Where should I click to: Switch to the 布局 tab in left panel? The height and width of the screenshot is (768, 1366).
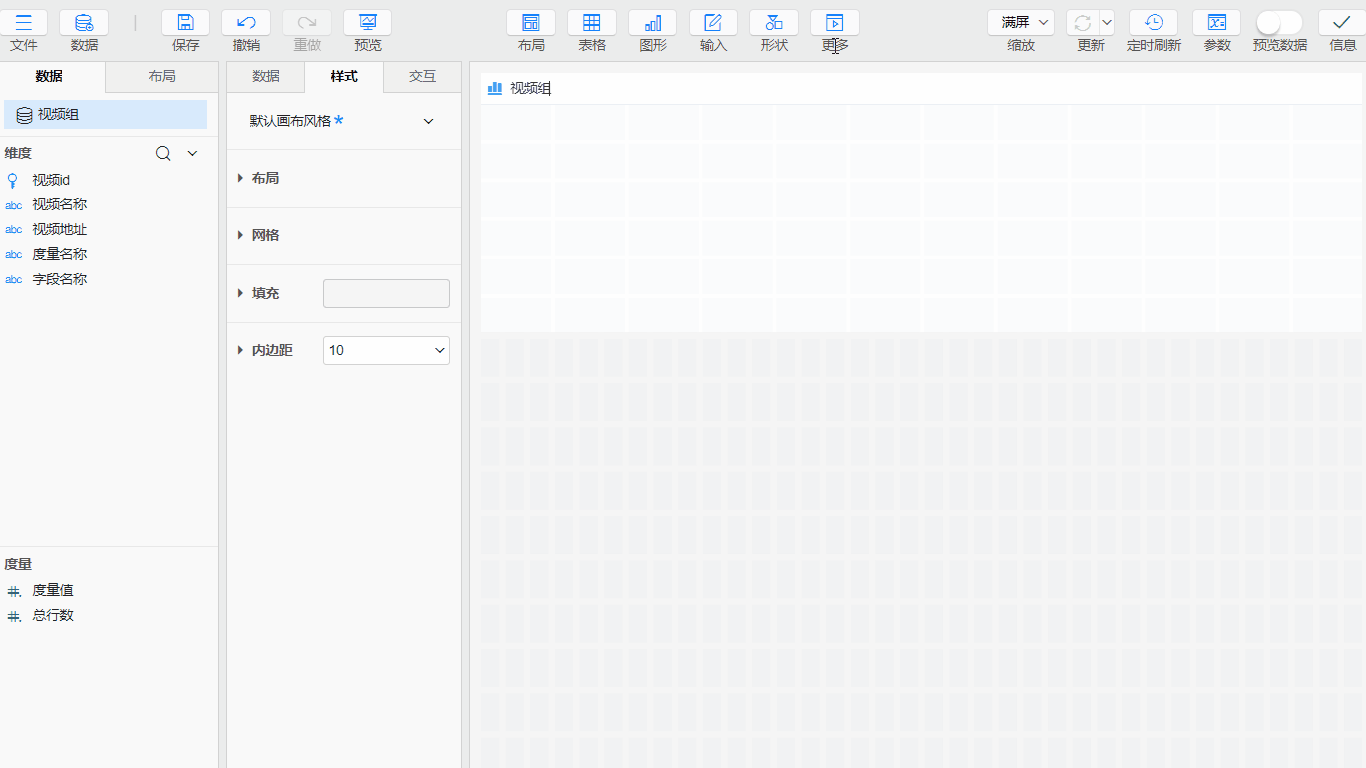[162, 76]
